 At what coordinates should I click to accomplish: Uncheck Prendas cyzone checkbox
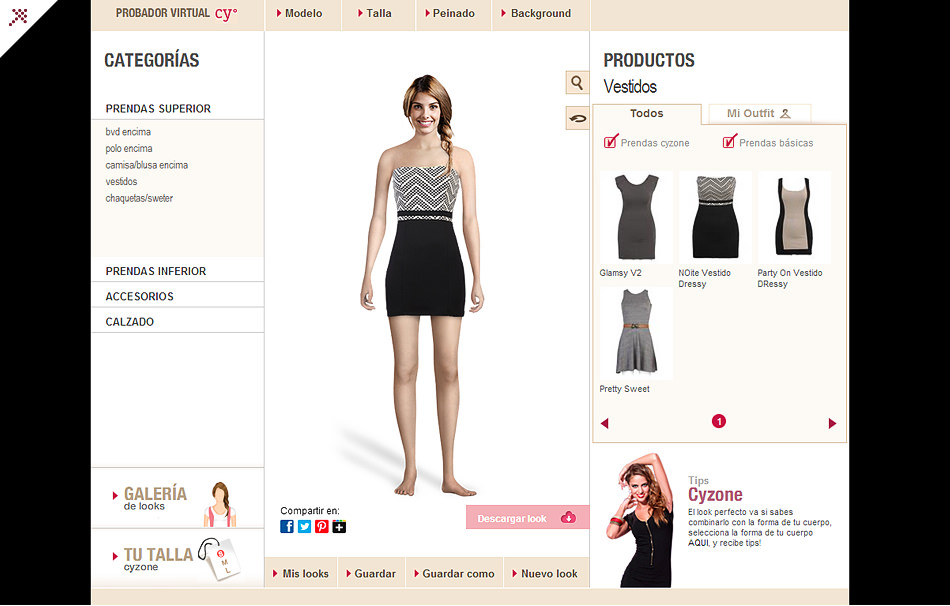611,142
